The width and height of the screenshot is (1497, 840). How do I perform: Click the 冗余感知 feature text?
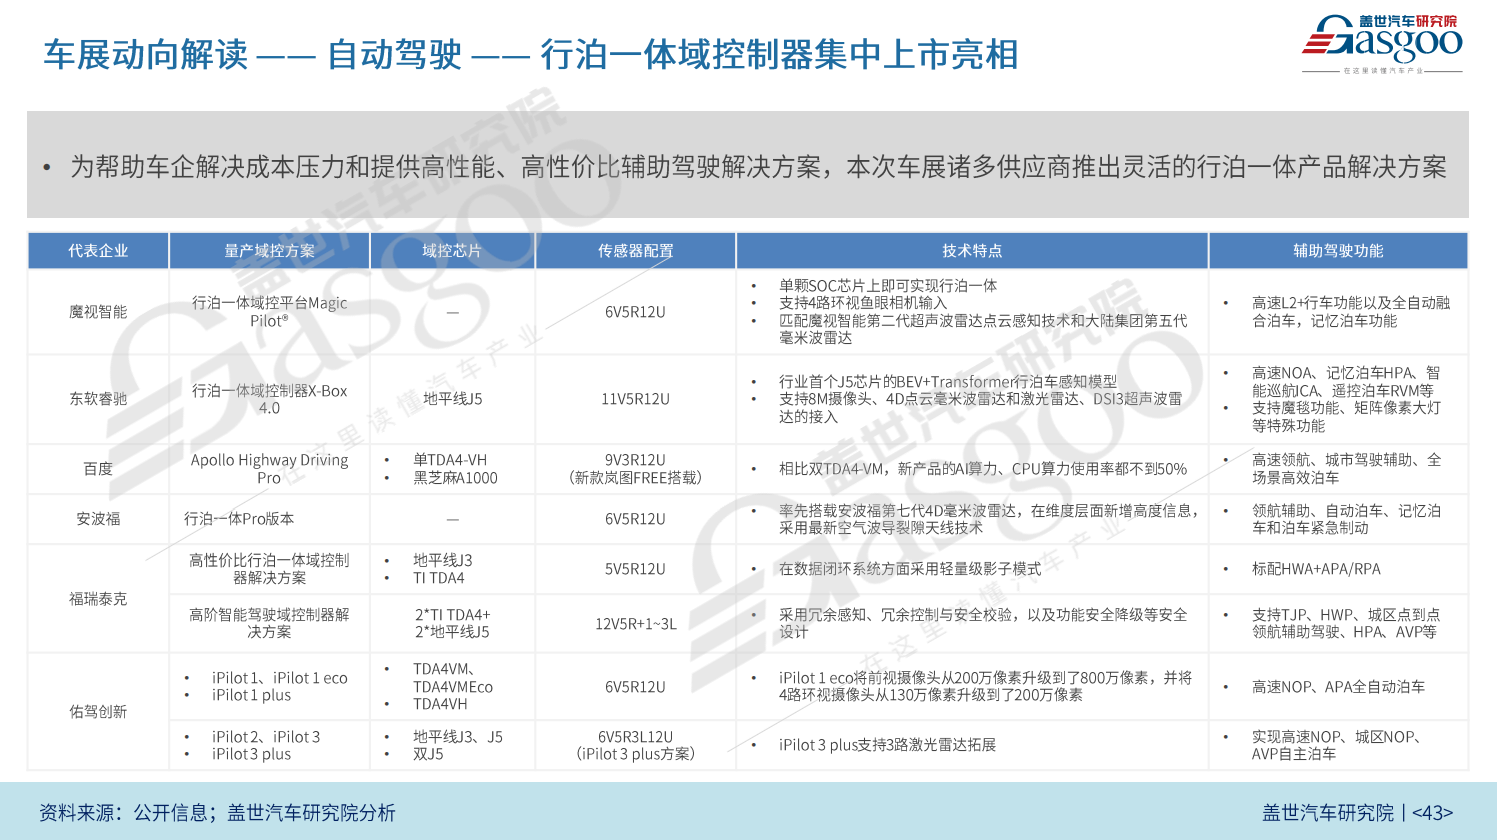pos(984,623)
